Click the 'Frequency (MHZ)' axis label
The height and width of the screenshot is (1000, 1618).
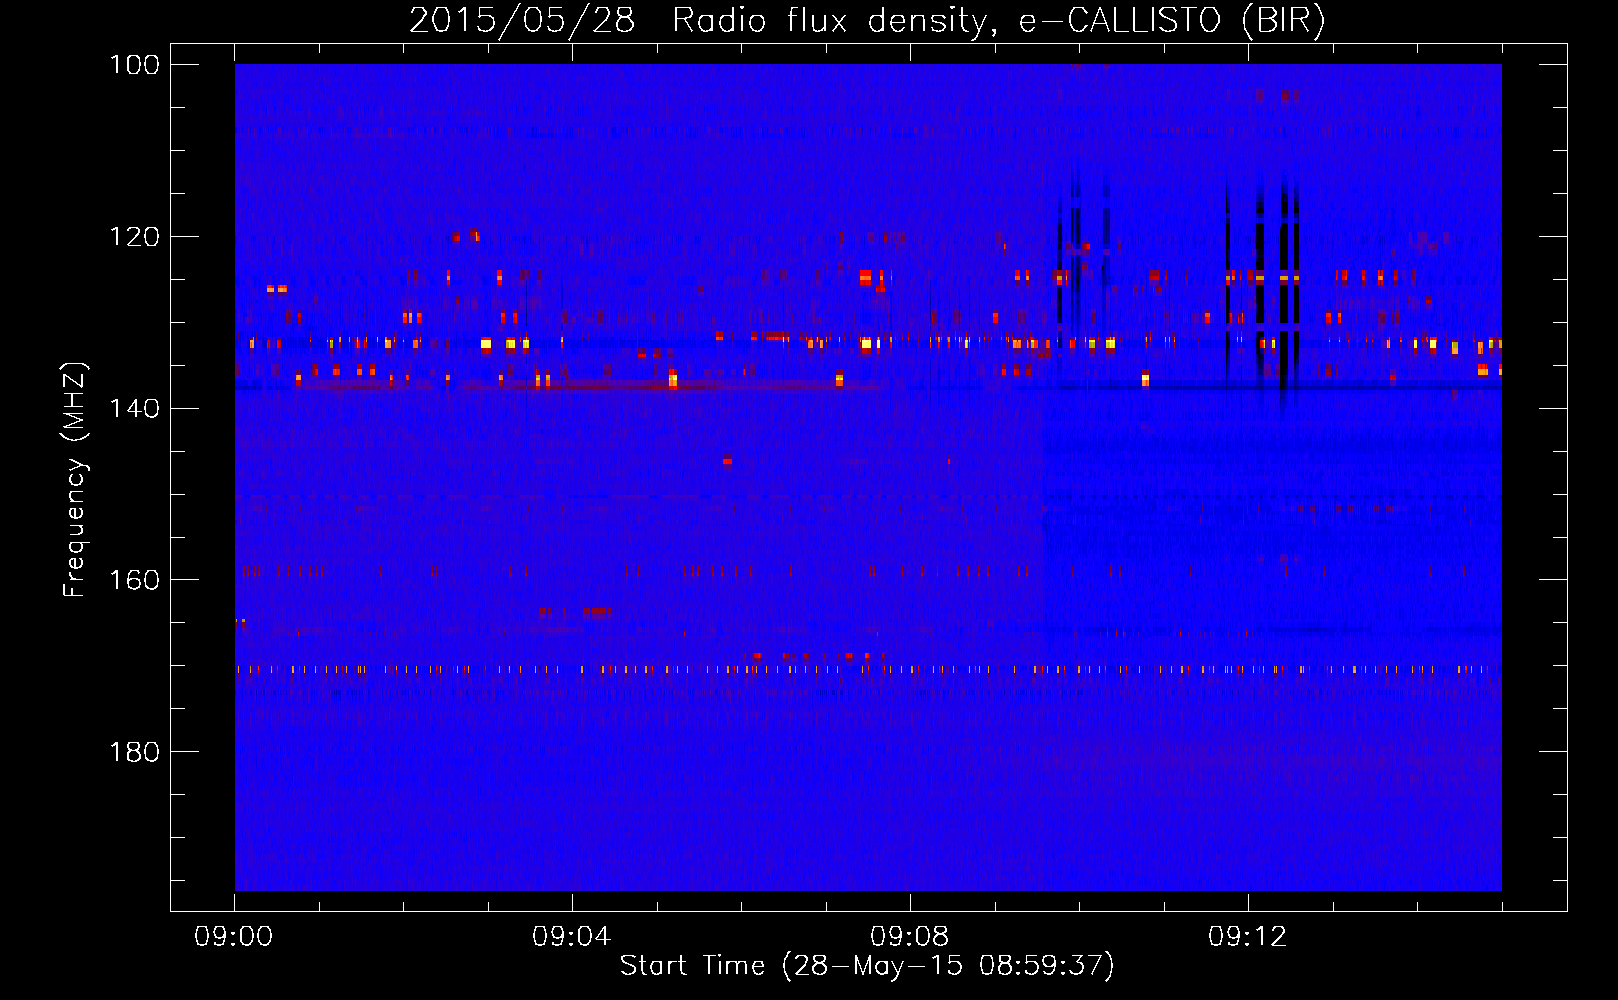(75, 479)
